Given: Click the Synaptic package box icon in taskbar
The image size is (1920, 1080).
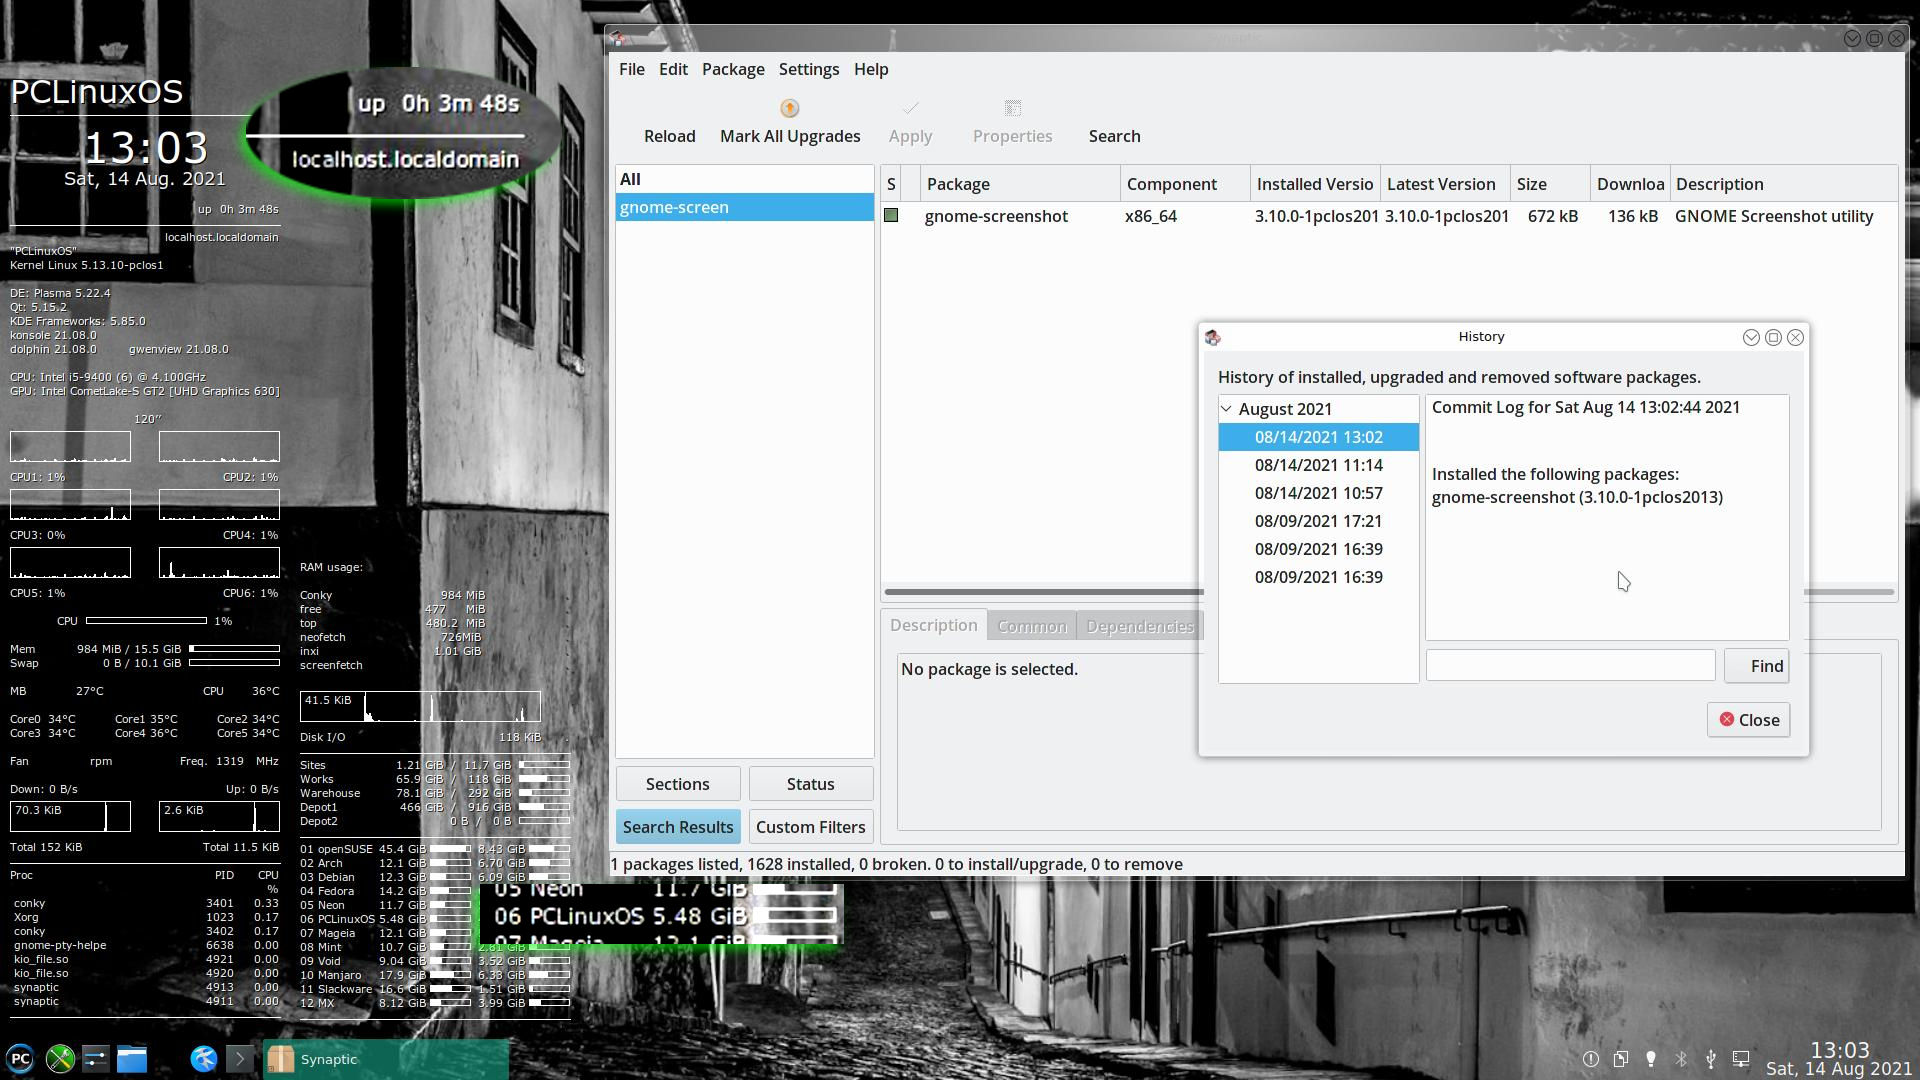Looking at the screenshot, I should coord(281,1059).
